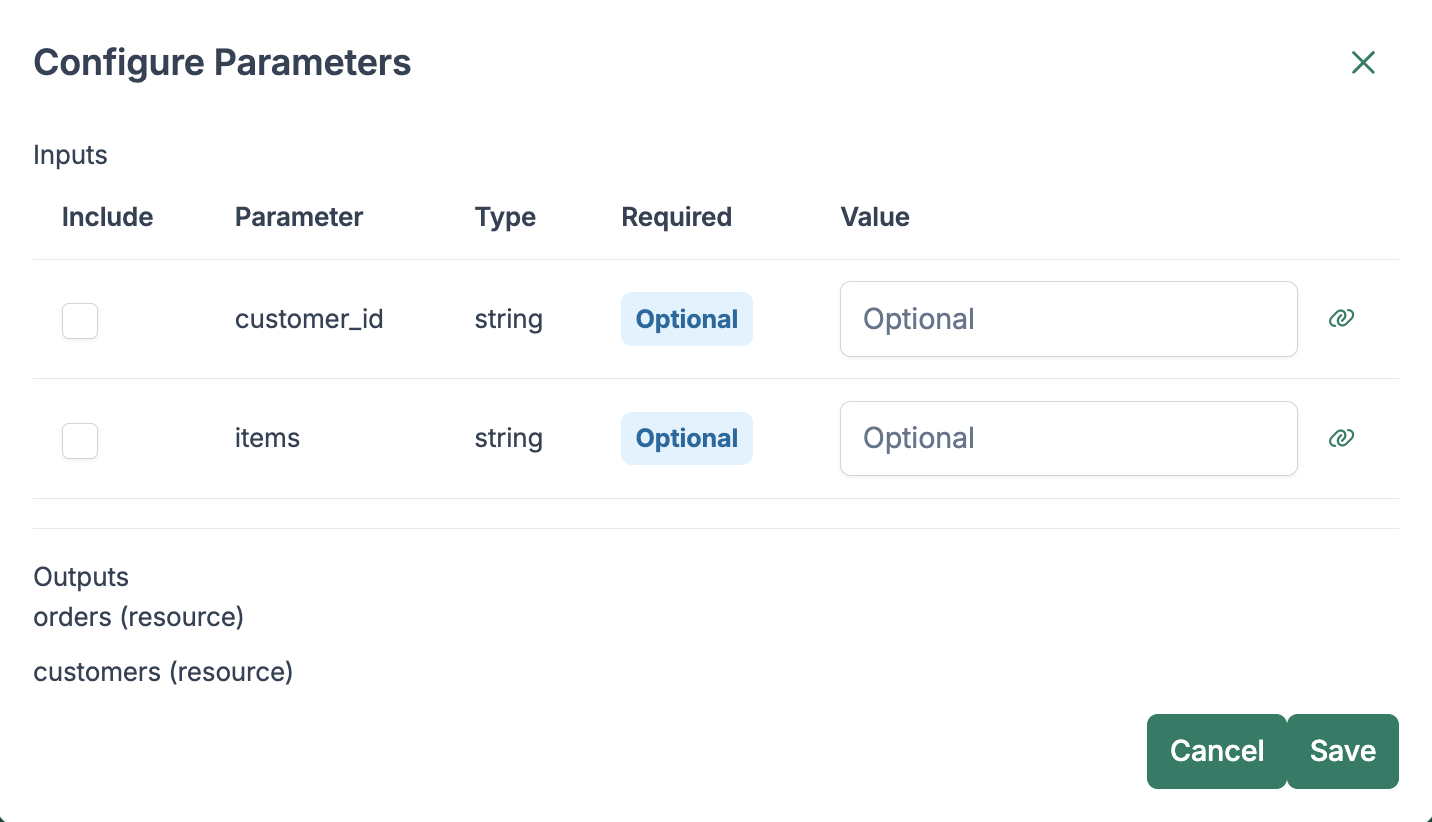Viewport: 1432px width, 822px height.
Task: Click the link icon for items
Action: [x=1341, y=438]
